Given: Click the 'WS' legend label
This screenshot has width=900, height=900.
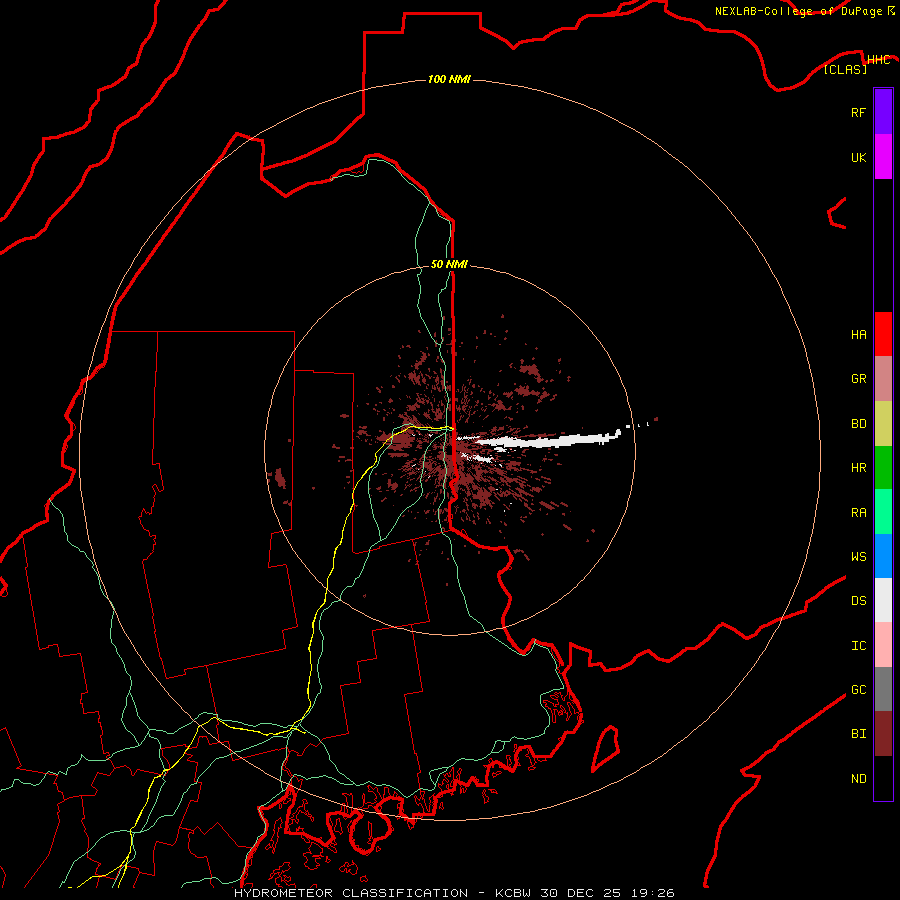Looking at the screenshot, I should tap(858, 556).
